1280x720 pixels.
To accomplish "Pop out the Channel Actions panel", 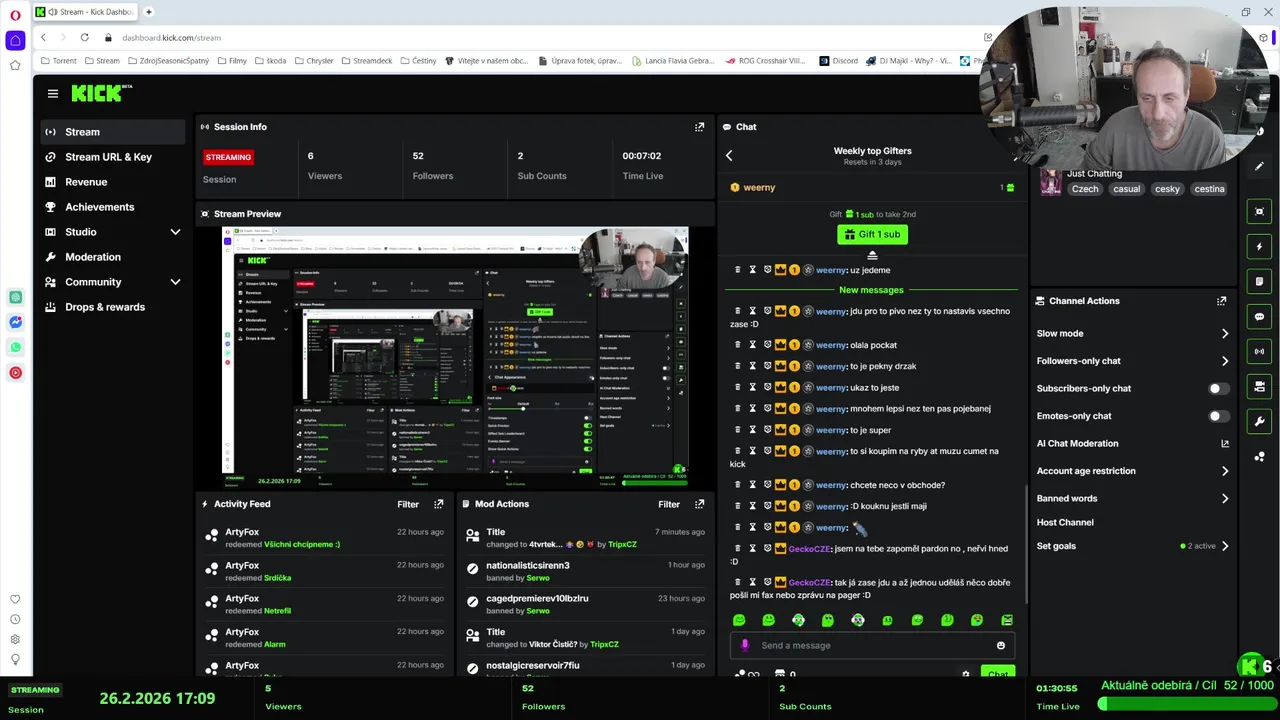I will pyautogui.click(x=1221, y=301).
